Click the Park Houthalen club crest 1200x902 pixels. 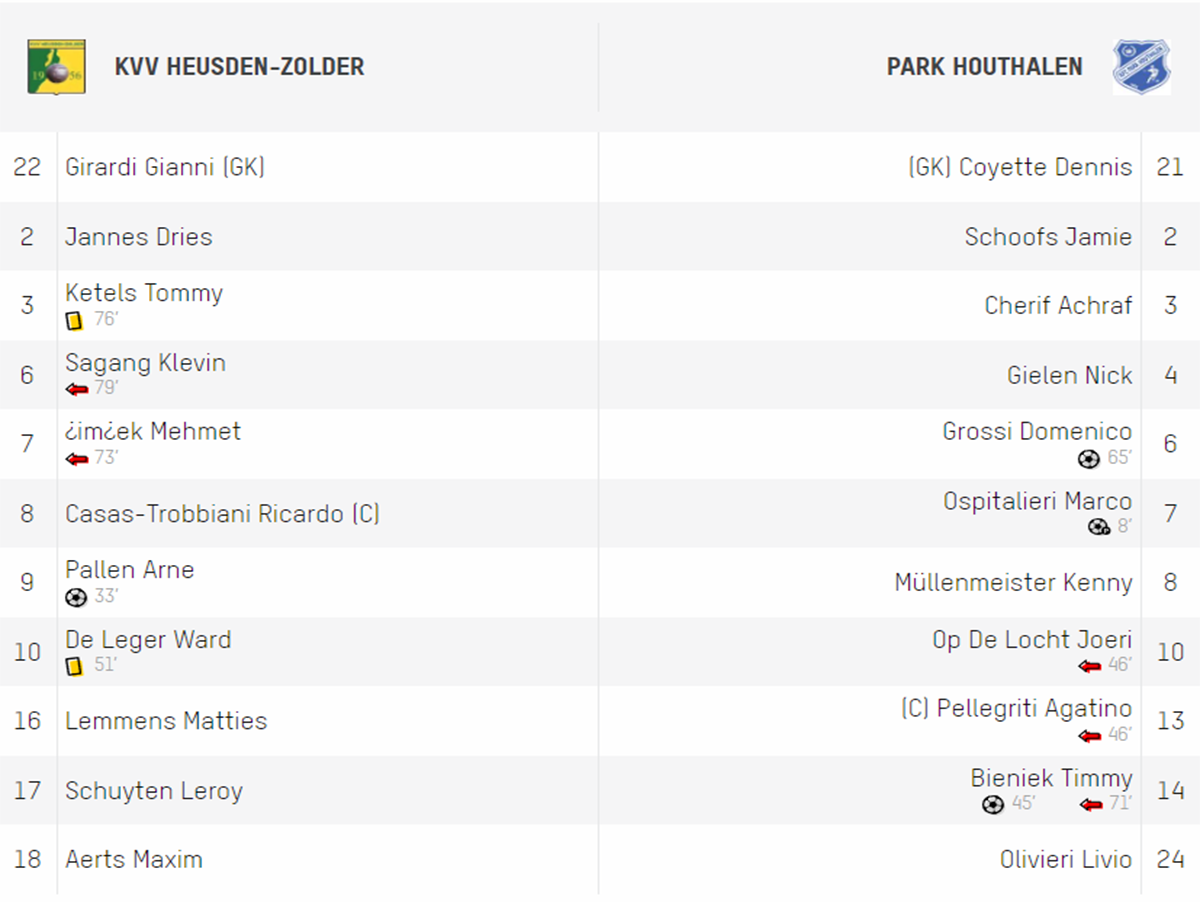[x=1142, y=67]
